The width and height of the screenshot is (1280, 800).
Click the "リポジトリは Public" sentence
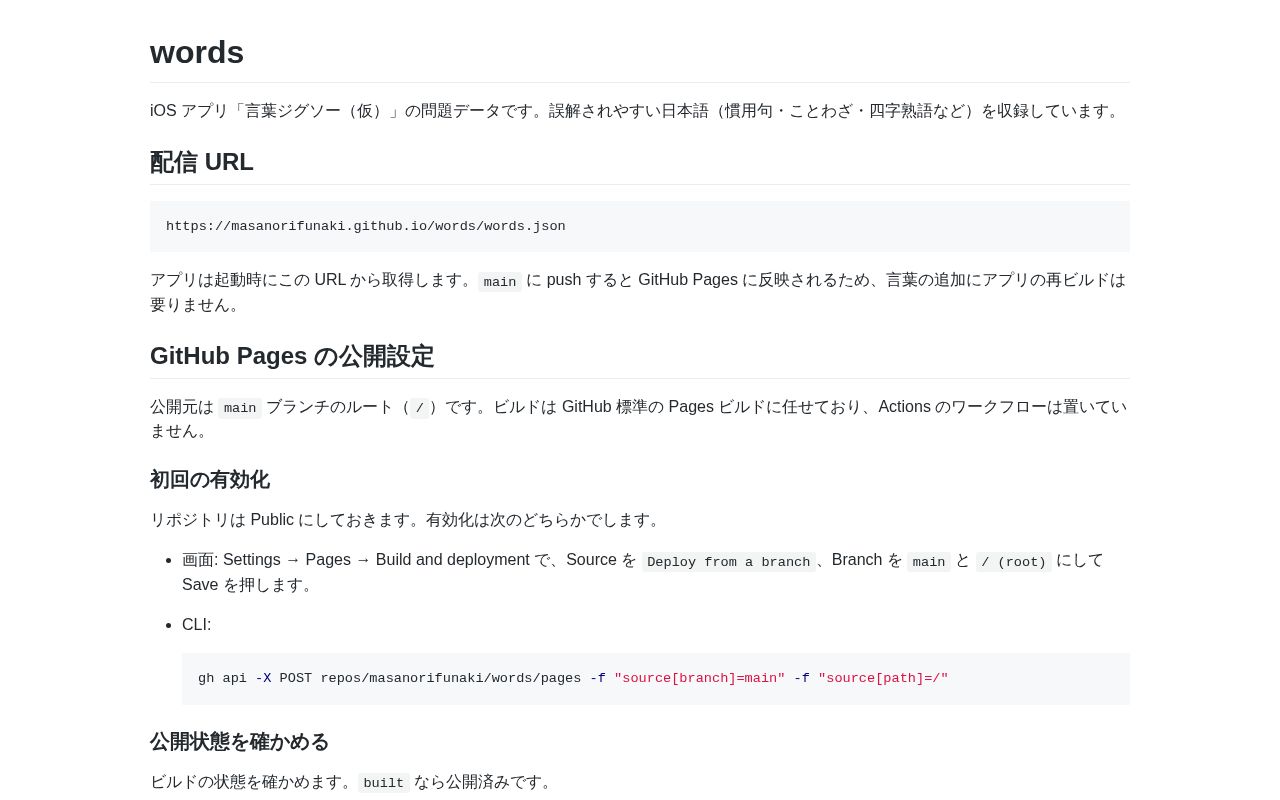(x=406, y=520)
